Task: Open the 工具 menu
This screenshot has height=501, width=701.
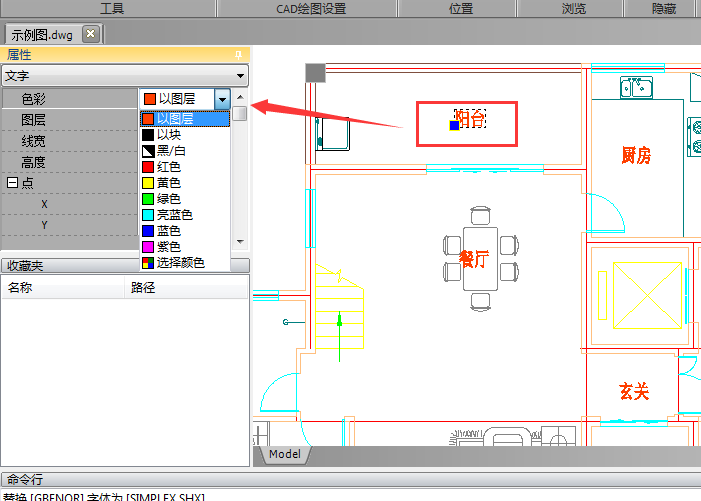Action: tap(112, 8)
